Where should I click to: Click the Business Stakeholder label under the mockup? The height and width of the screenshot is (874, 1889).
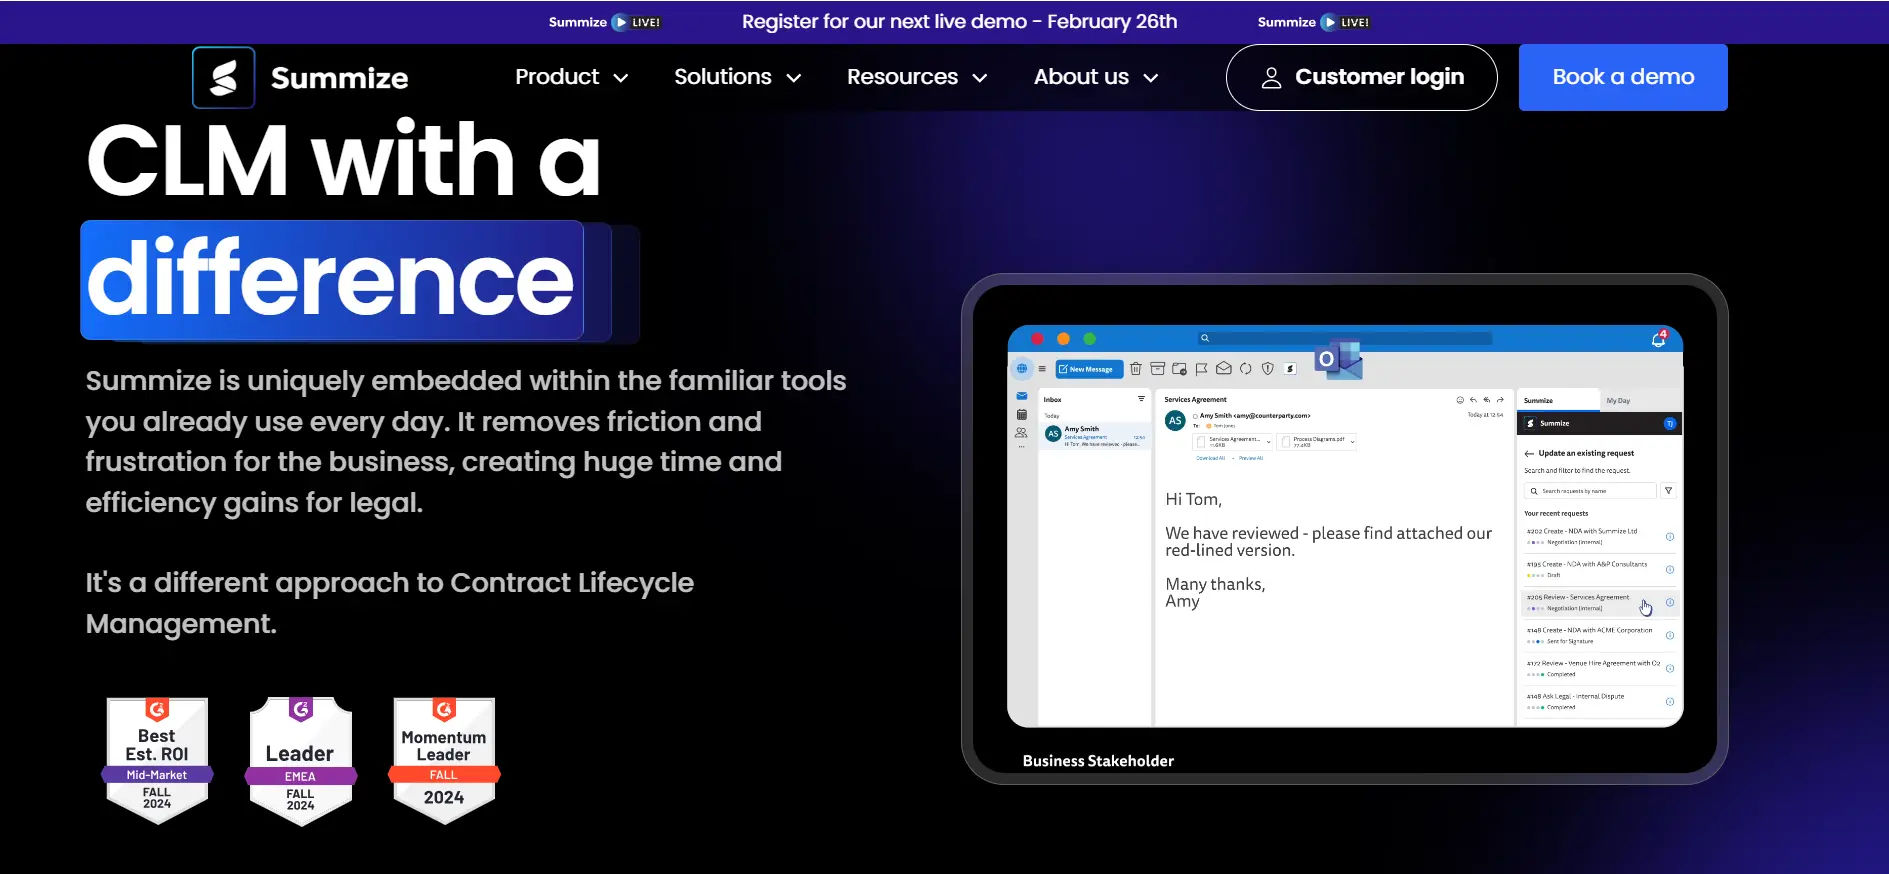pyautogui.click(x=1098, y=761)
